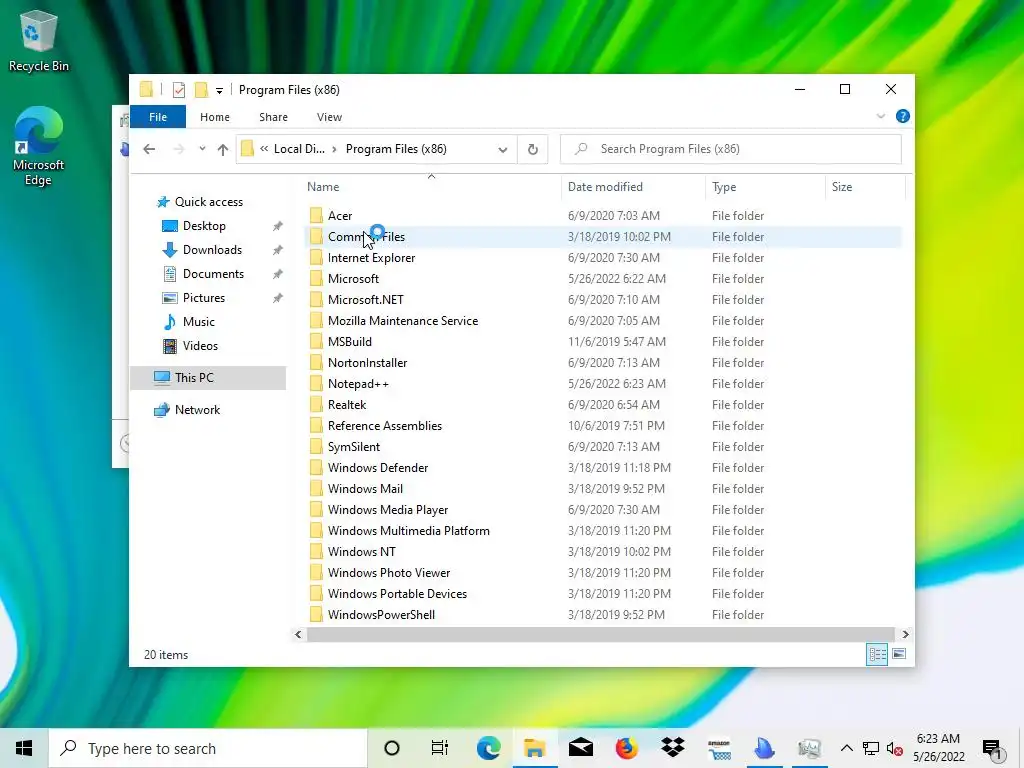Select the Microsoft folder icon

click(x=316, y=279)
